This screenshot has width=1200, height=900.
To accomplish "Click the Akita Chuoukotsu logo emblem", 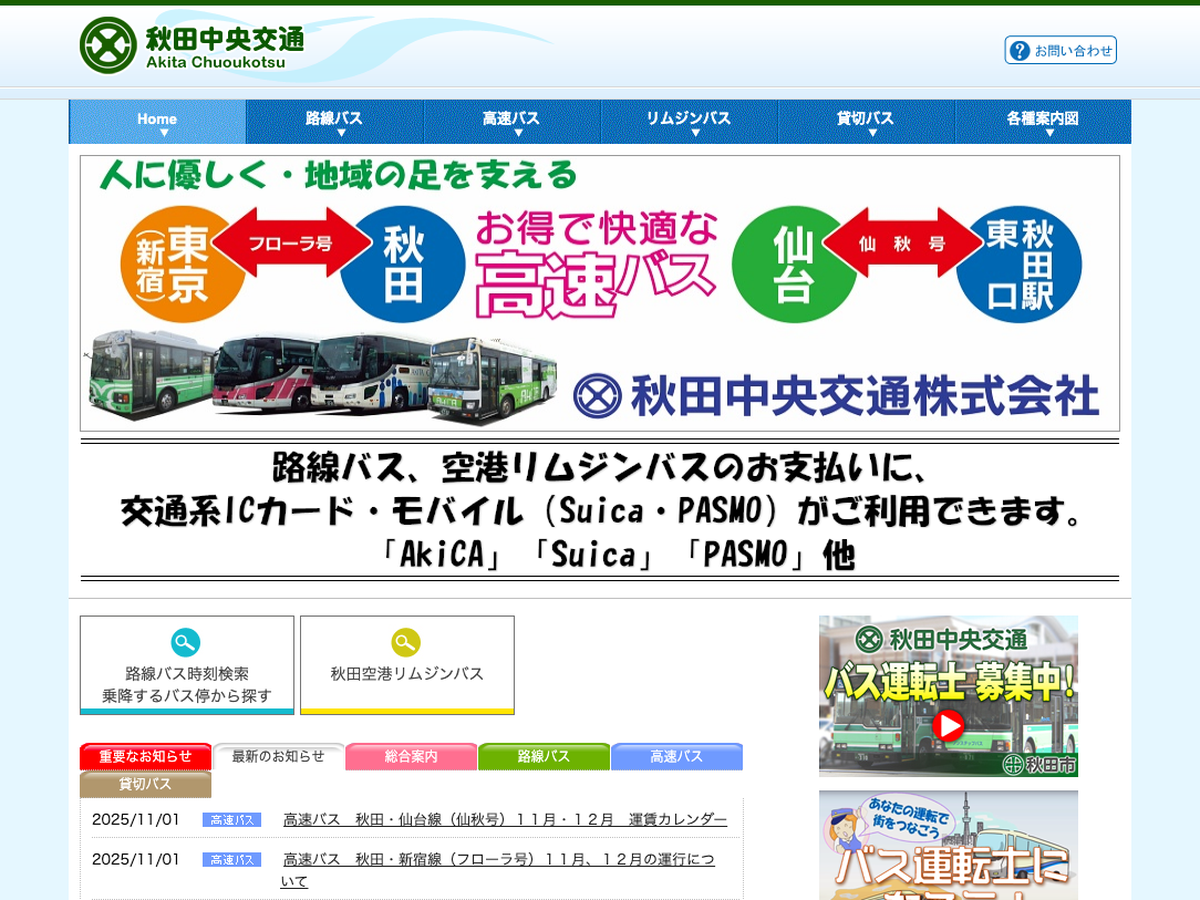I will pos(108,46).
